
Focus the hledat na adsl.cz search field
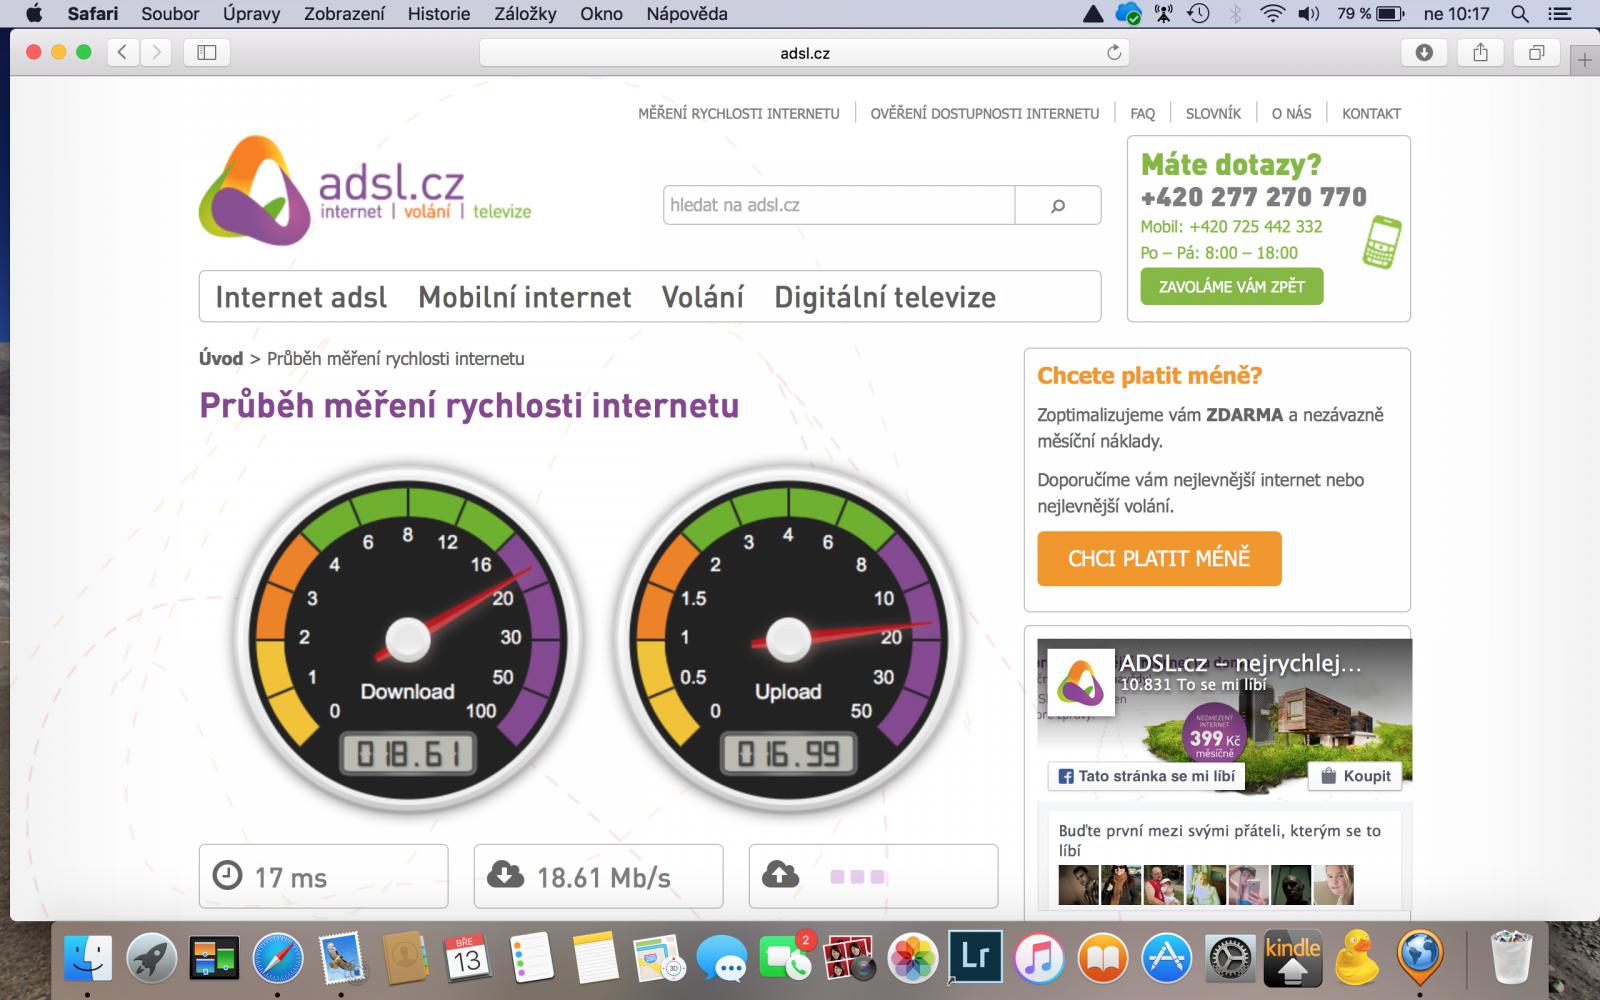pyautogui.click(x=838, y=206)
